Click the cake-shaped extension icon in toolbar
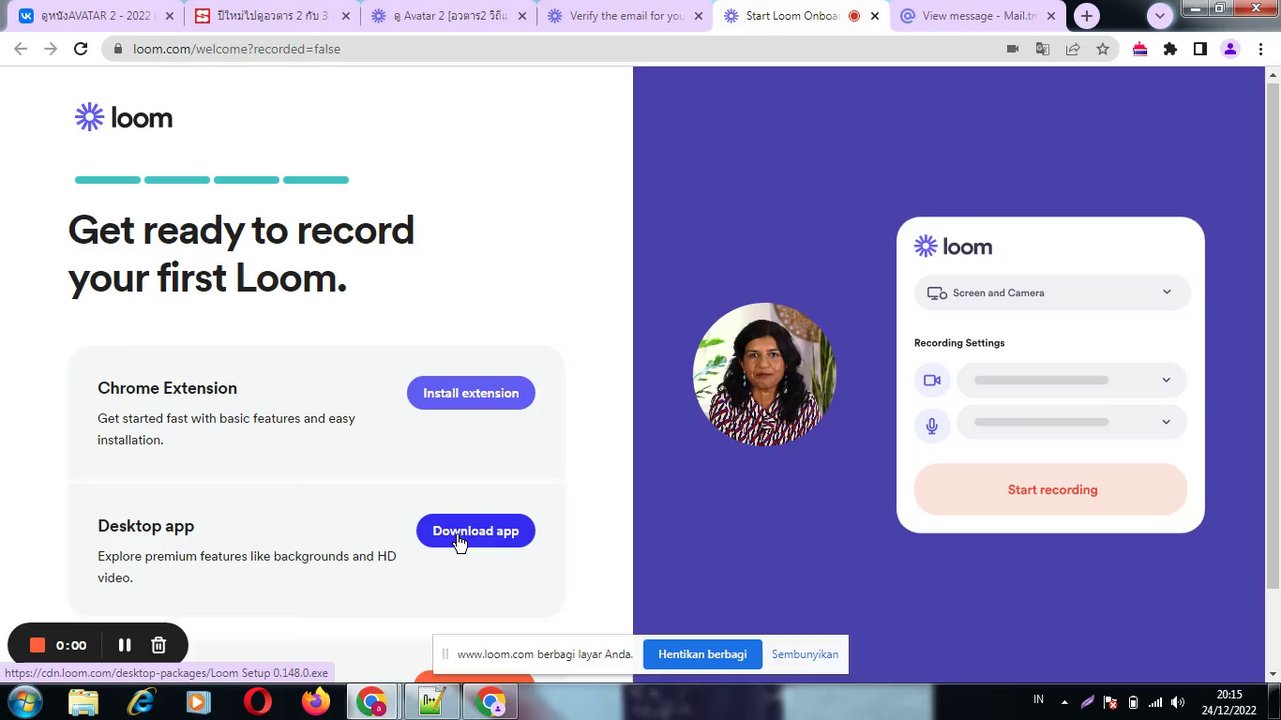Viewport: 1281px width, 720px height. click(1140, 48)
